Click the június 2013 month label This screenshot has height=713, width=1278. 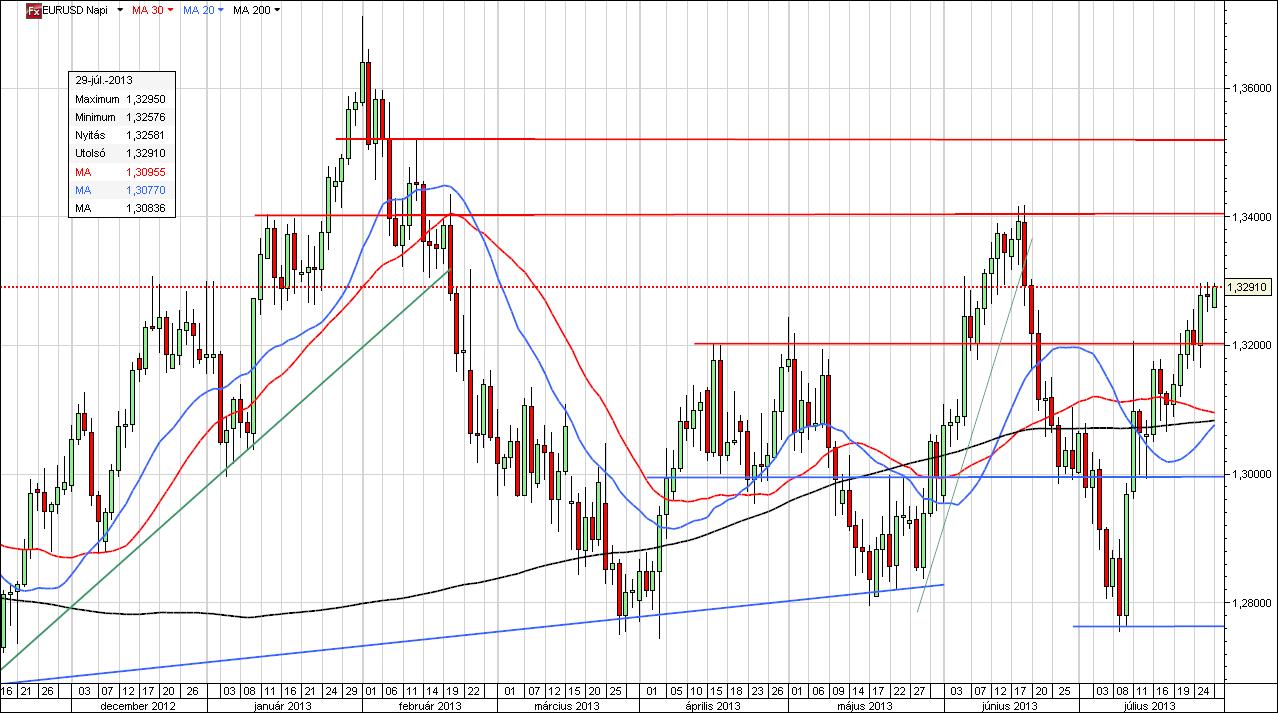1010,705
